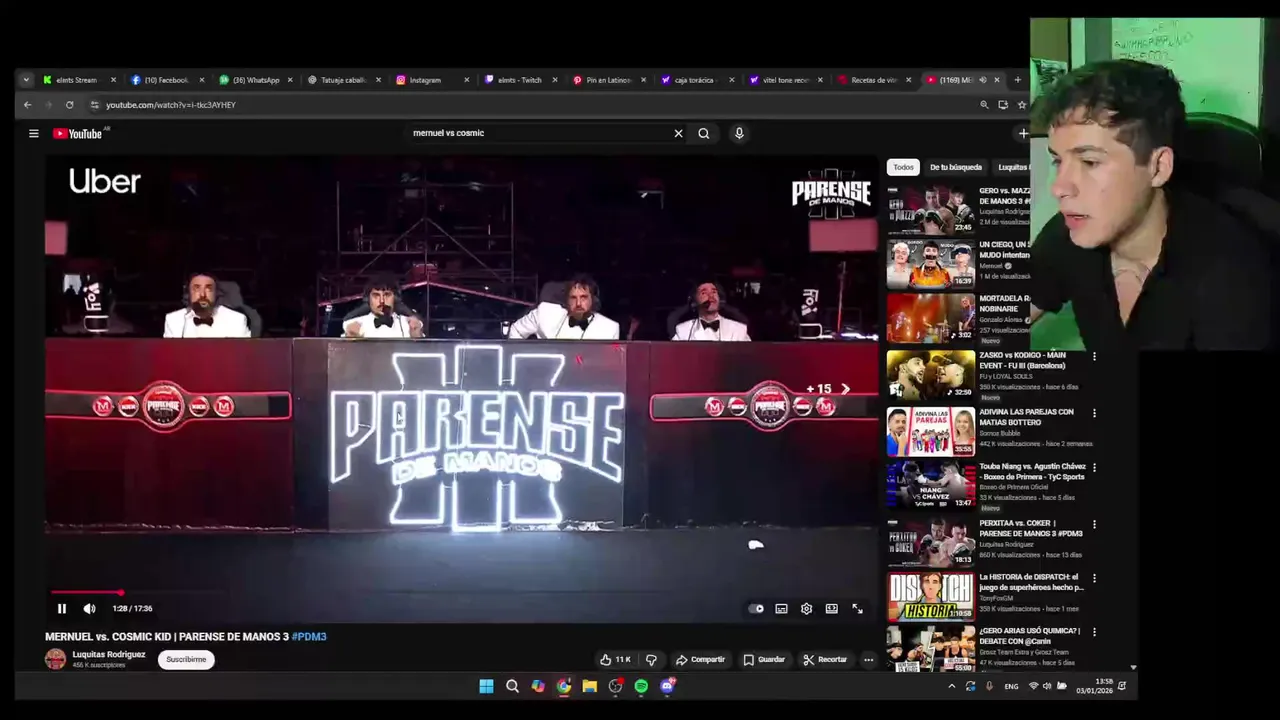Switch to the Pin en Latinos tab
Viewport: 1280px width, 720px height.
click(607, 80)
